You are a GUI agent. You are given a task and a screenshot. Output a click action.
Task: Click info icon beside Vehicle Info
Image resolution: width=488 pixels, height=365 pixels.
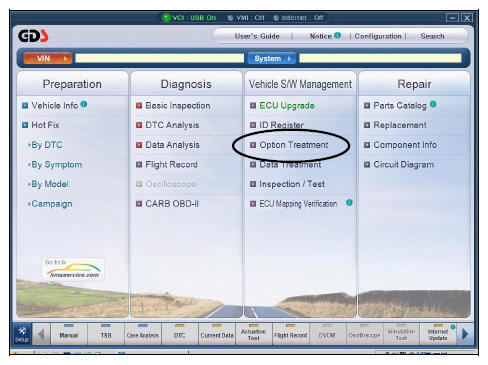pos(84,104)
